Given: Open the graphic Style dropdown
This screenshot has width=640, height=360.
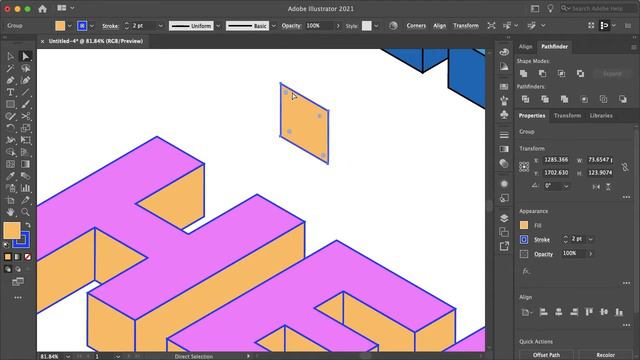Looking at the screenshot, I should [376, 26].
